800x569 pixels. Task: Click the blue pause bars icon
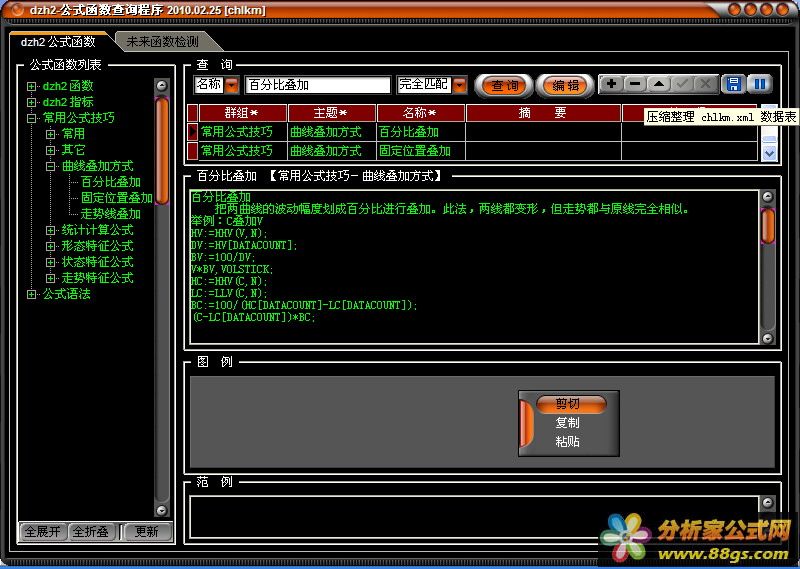coord(760,84)
